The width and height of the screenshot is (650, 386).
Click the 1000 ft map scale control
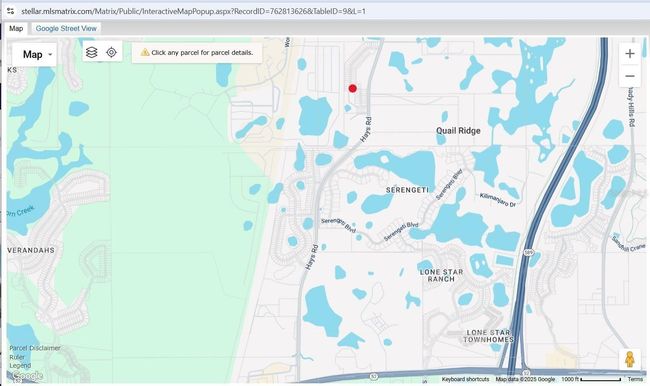[591, 379]
